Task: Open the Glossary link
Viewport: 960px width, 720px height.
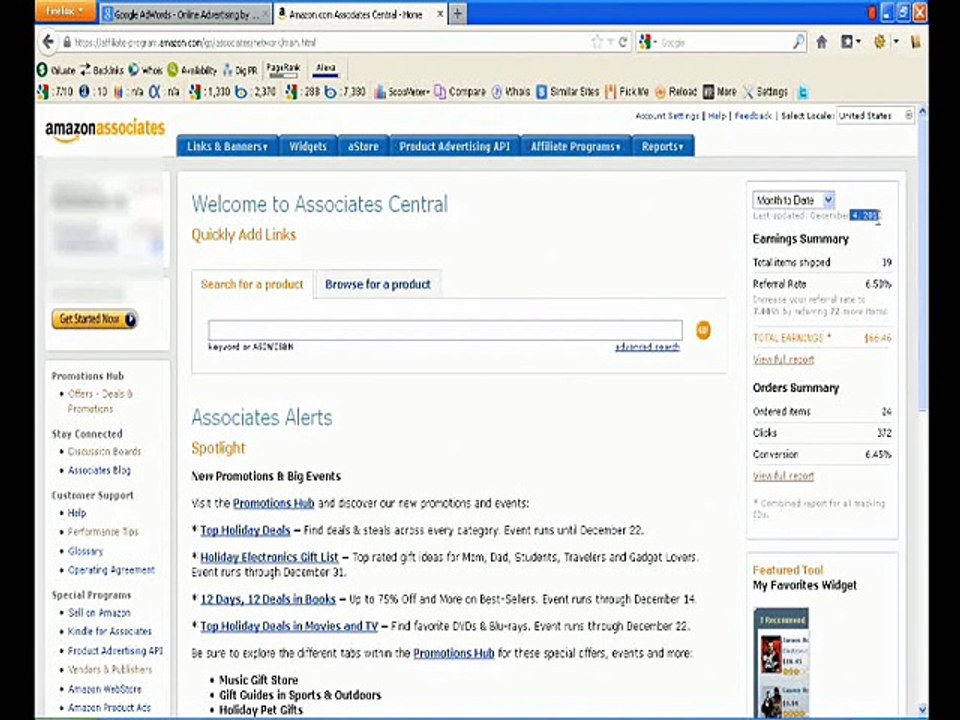Action: (x=85, y=551)
